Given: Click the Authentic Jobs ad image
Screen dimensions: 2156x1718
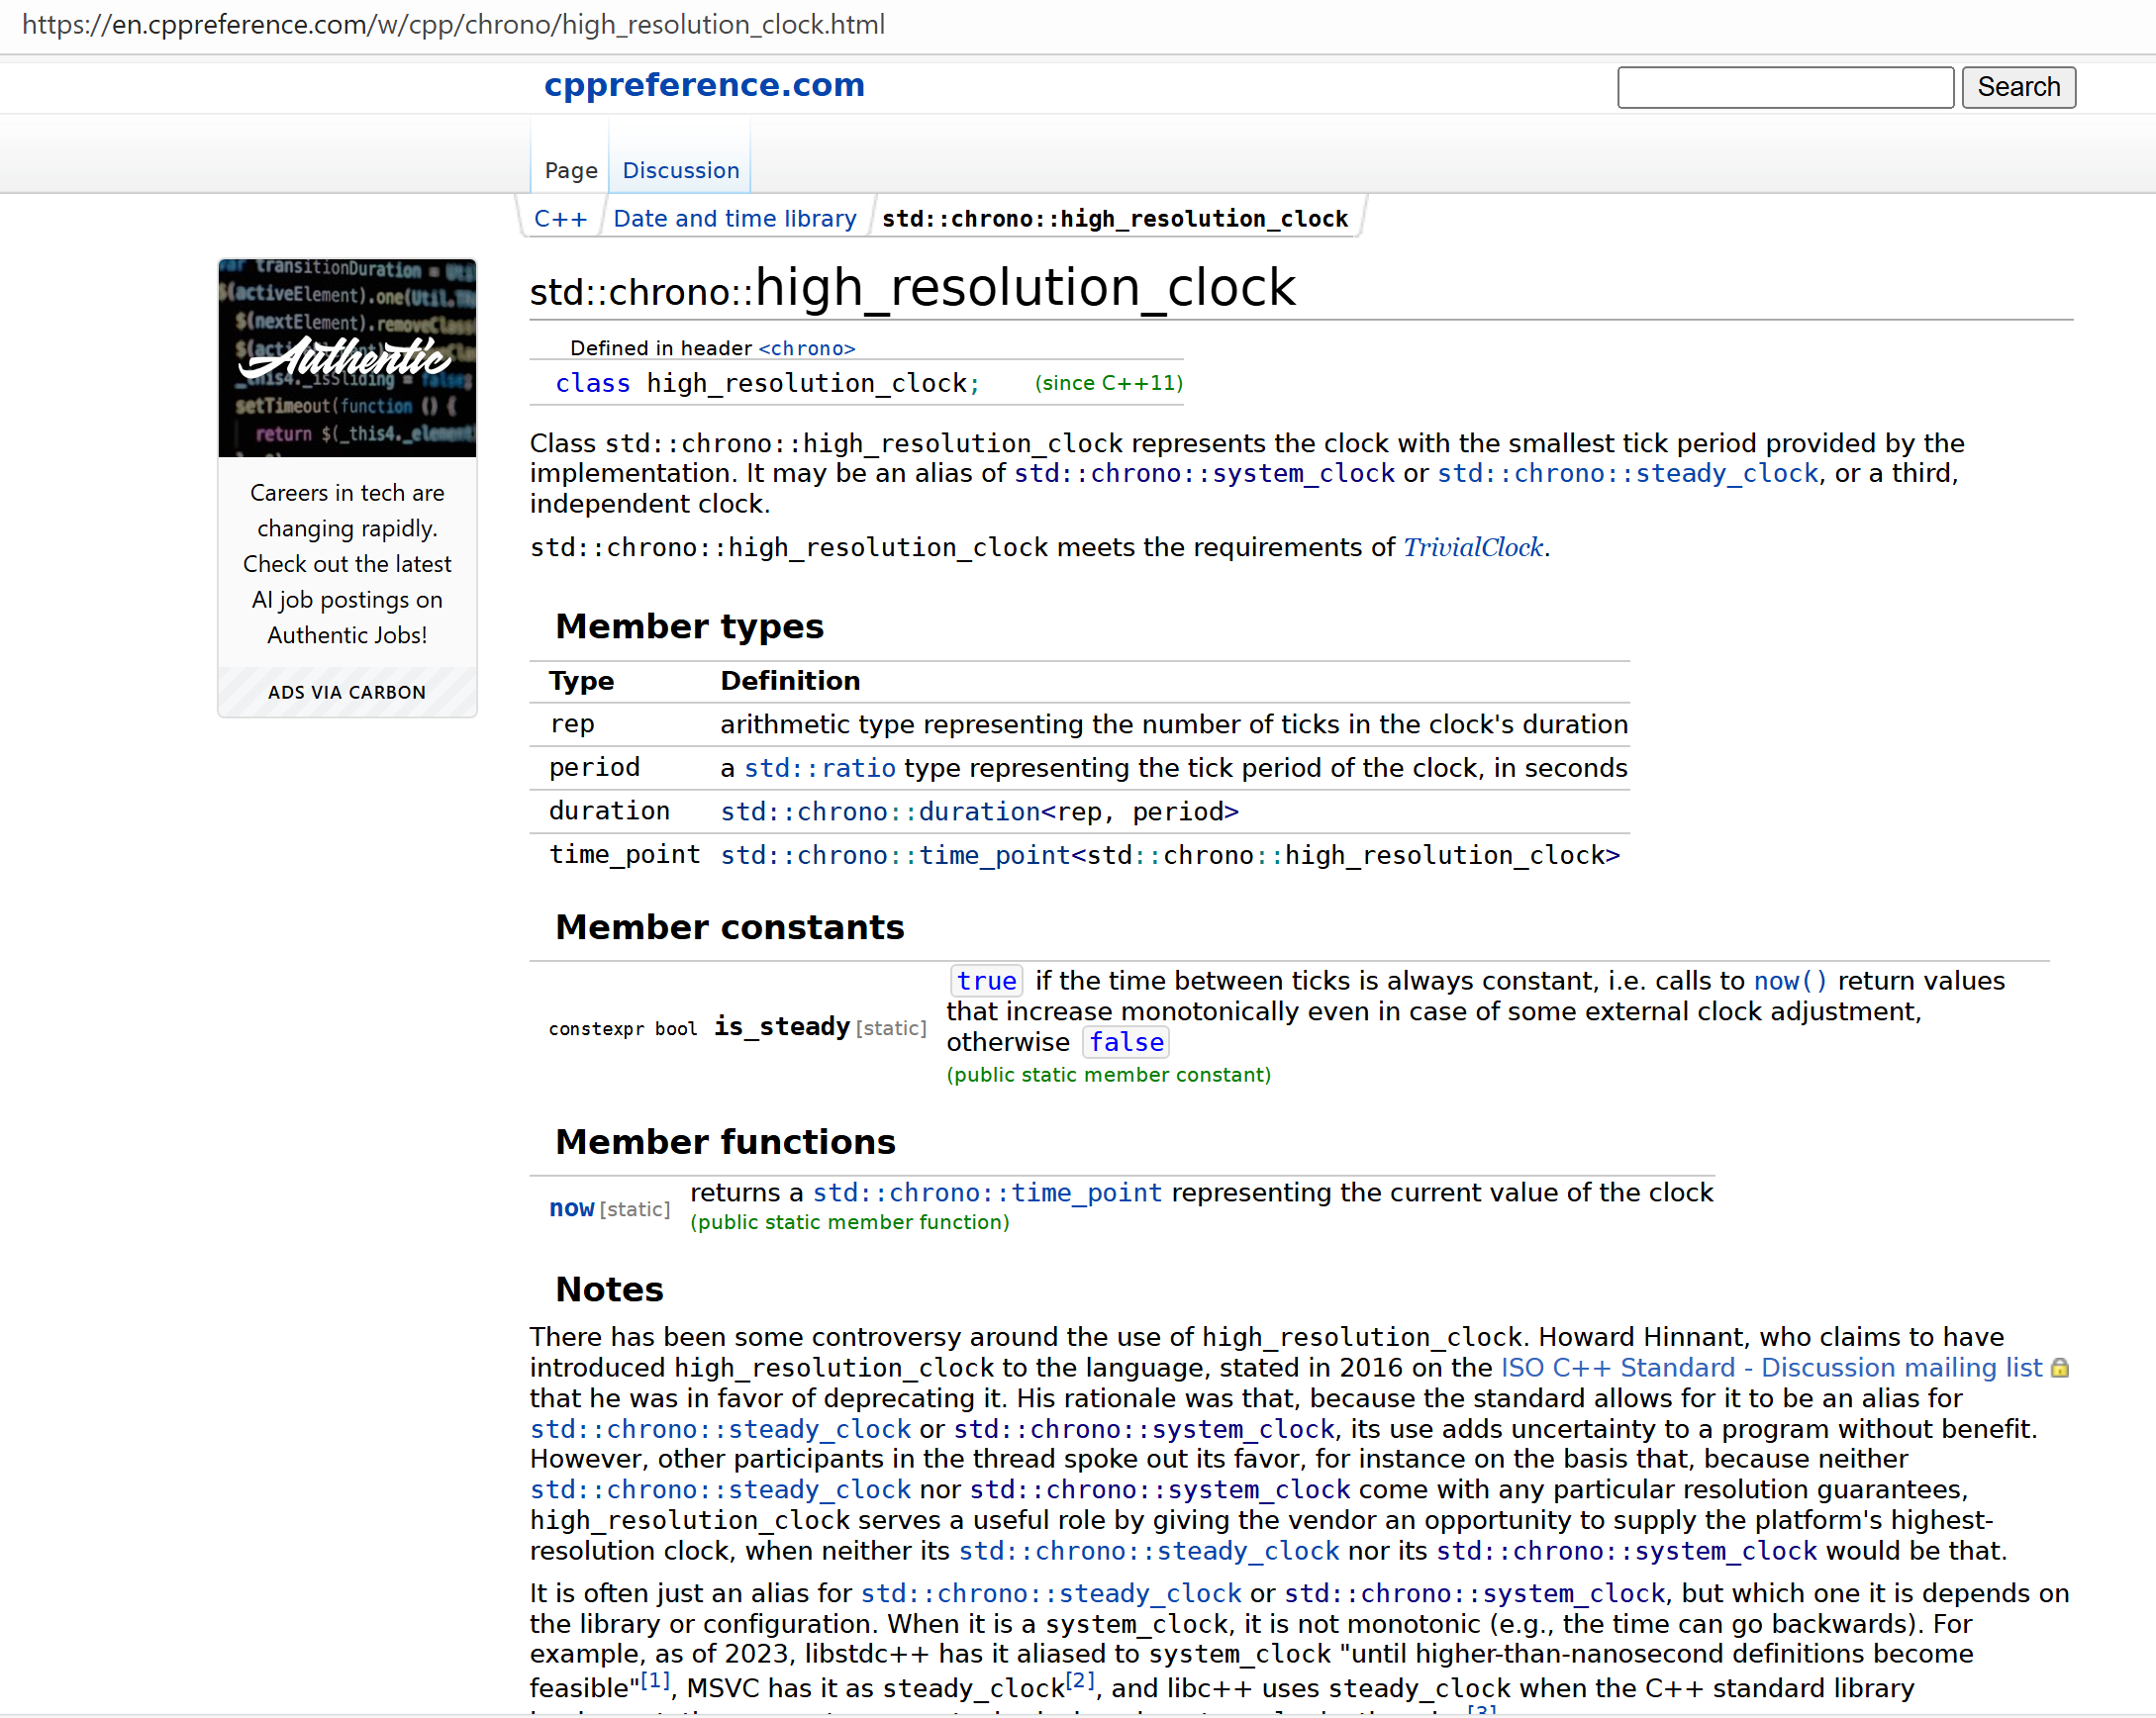Looking at the screenshot, I should 347,357.
